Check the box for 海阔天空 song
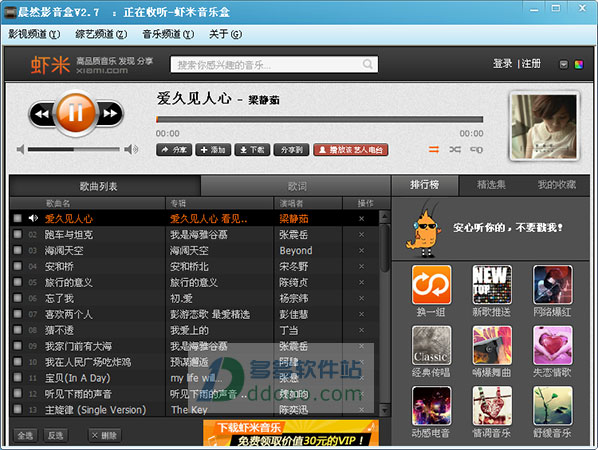 18,250
